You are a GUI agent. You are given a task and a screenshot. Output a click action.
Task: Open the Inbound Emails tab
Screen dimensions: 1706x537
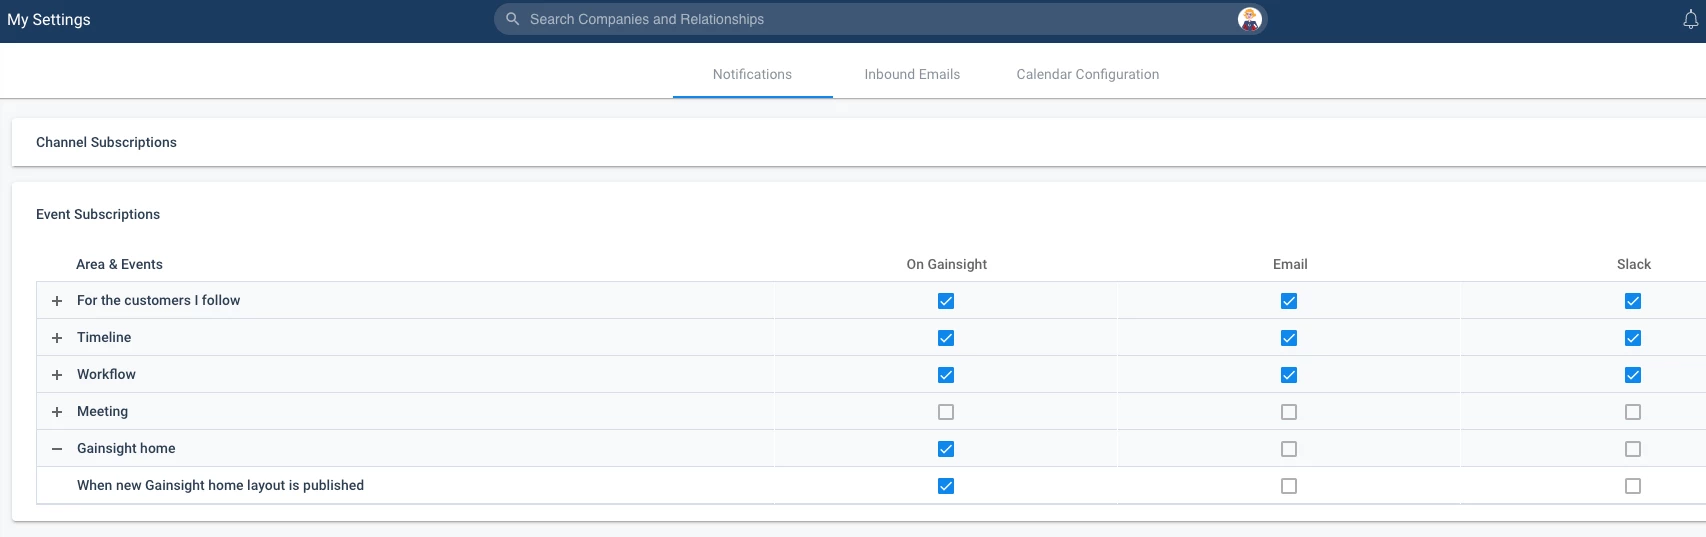pyautogui.click(x=912, y=74)
